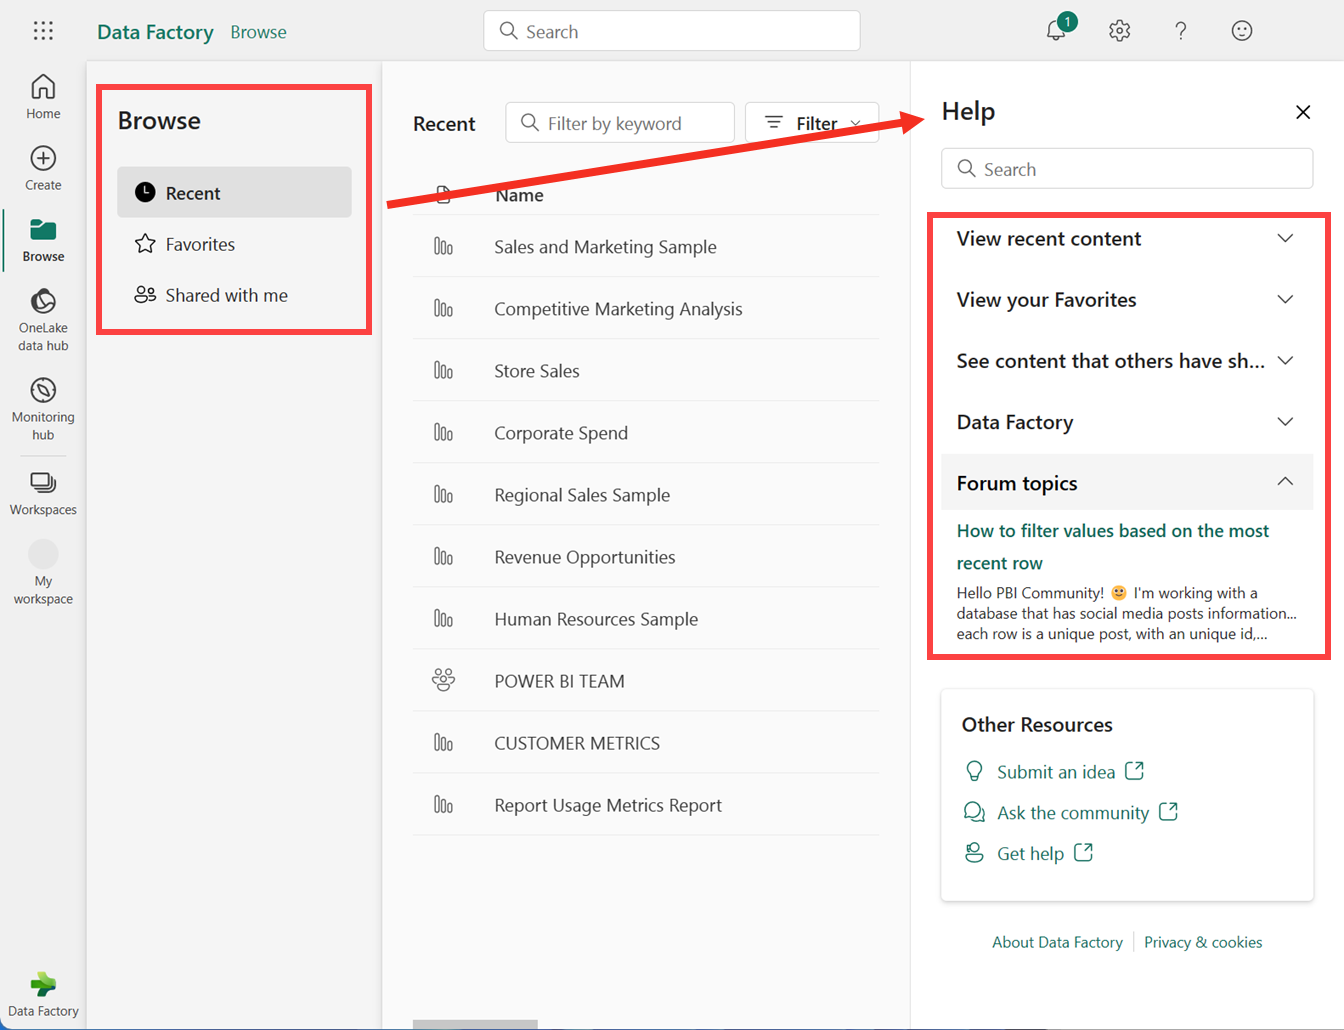Click the icon beside CUSTOMER METRICS
This screenshot has height=1030, width=1344.
[x=443, y=743]
